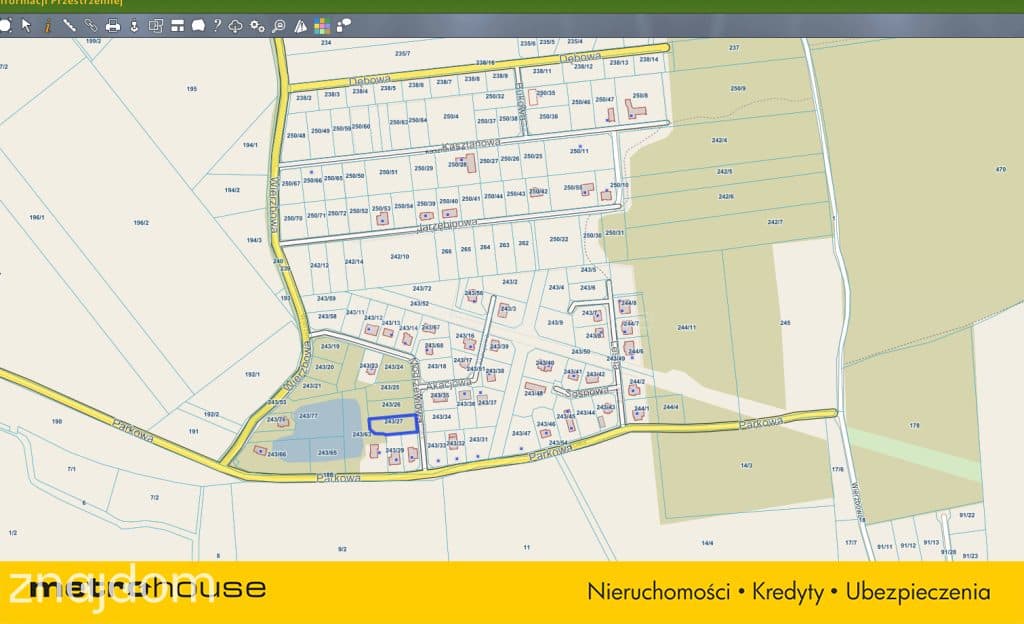Click parcel number 250/9
1024x624 pixels.
pyautogui.click(x=738, y=88)
